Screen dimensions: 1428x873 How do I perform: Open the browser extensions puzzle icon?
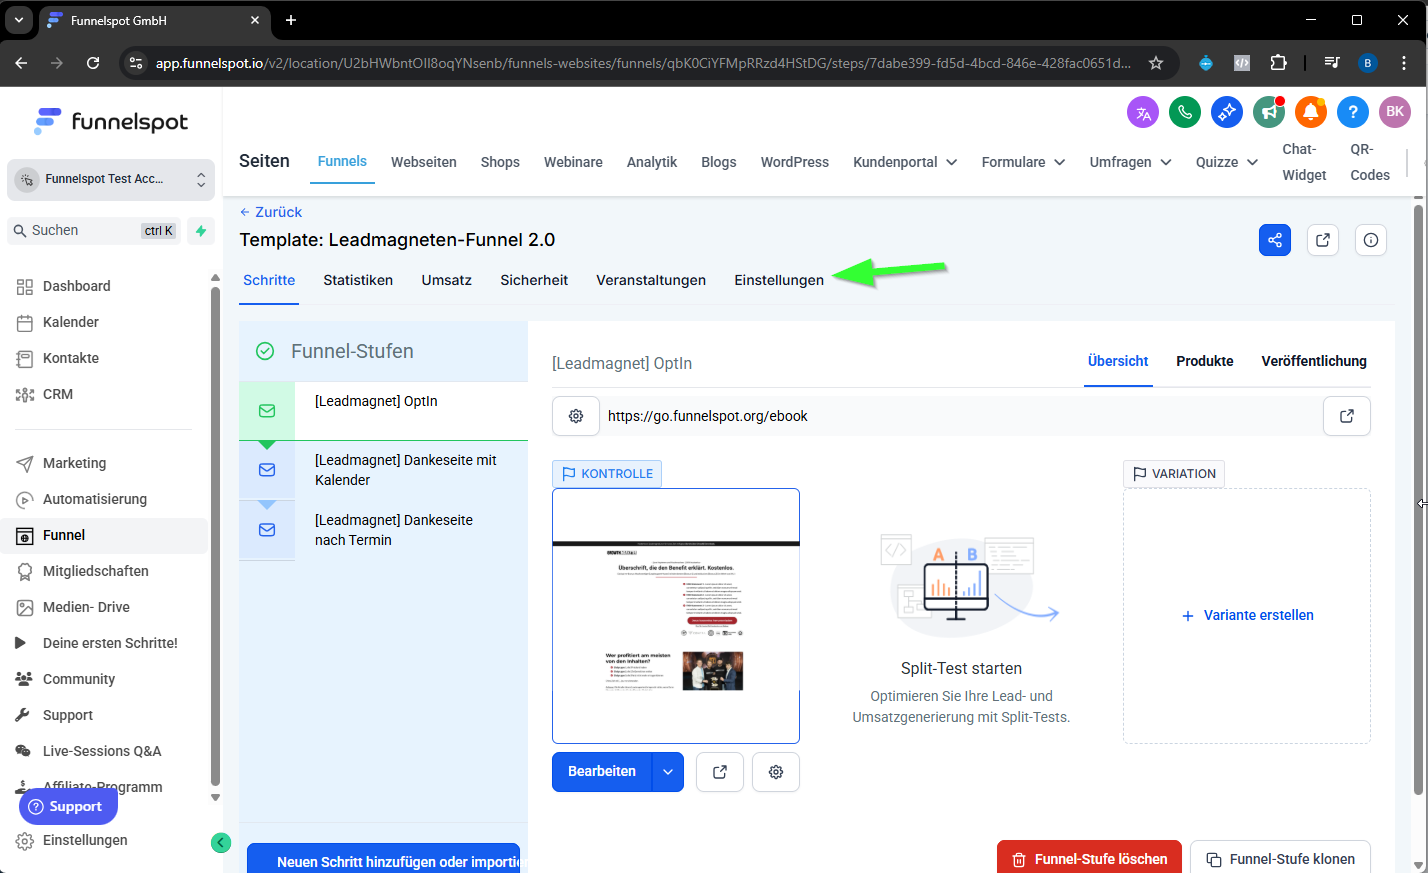1278,63
